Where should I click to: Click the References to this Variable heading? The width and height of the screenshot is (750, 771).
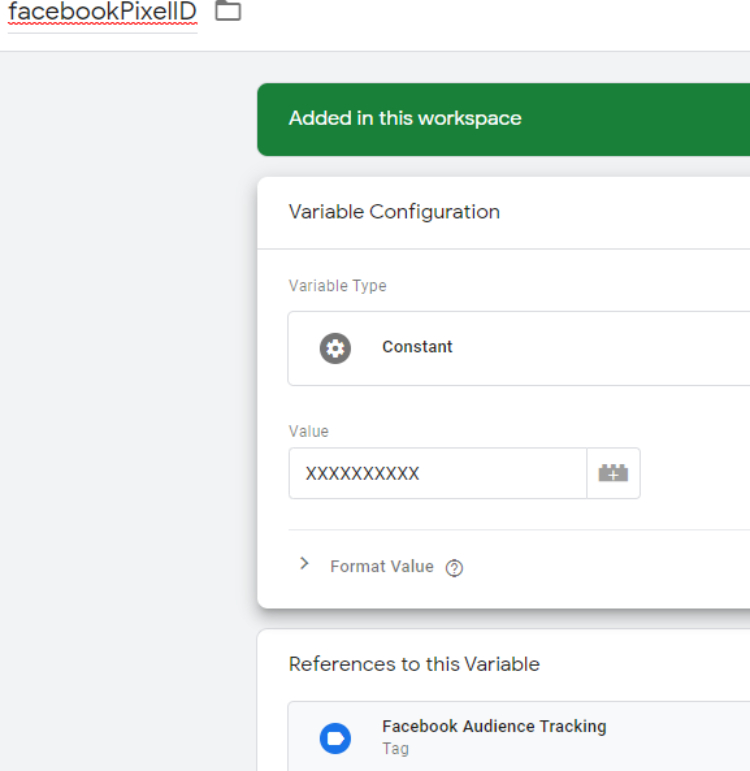point(414,664)
